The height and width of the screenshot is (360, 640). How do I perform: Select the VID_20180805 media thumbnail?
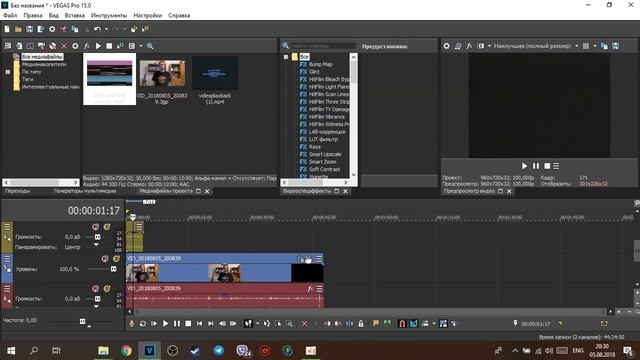(162, 81)
